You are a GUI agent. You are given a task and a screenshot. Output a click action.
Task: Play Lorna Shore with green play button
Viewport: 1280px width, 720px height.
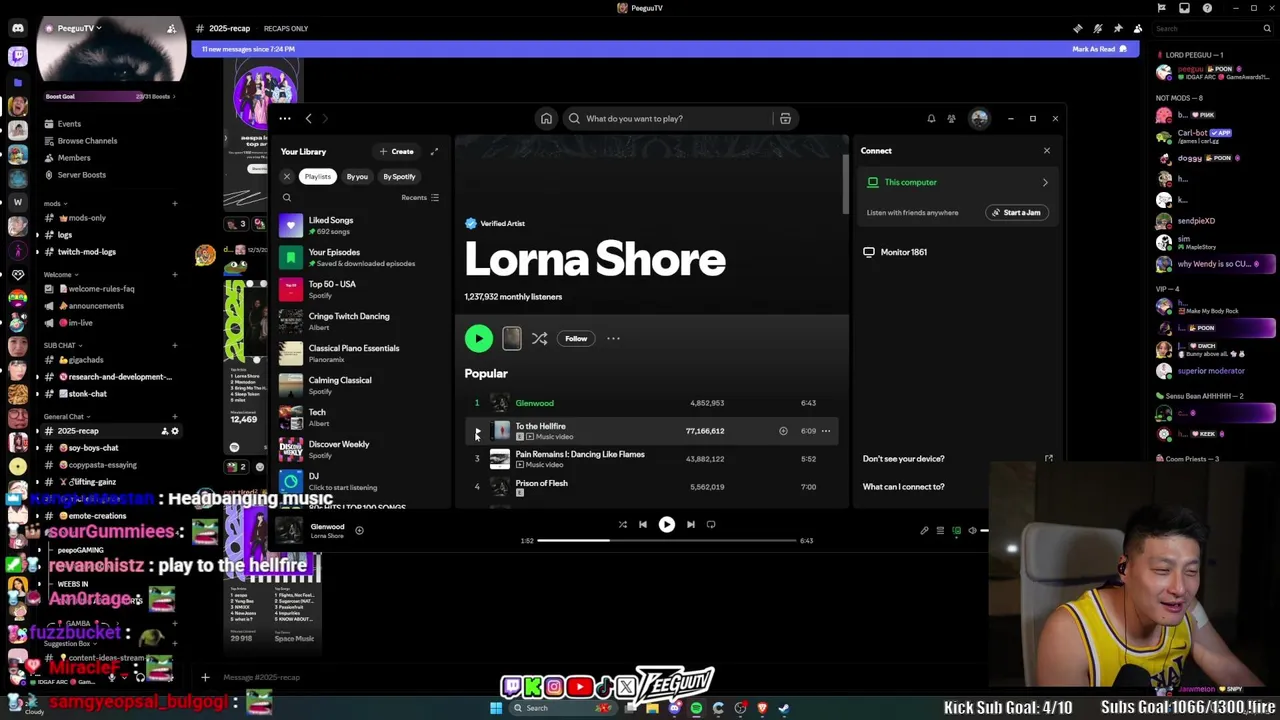click(478, 339)
